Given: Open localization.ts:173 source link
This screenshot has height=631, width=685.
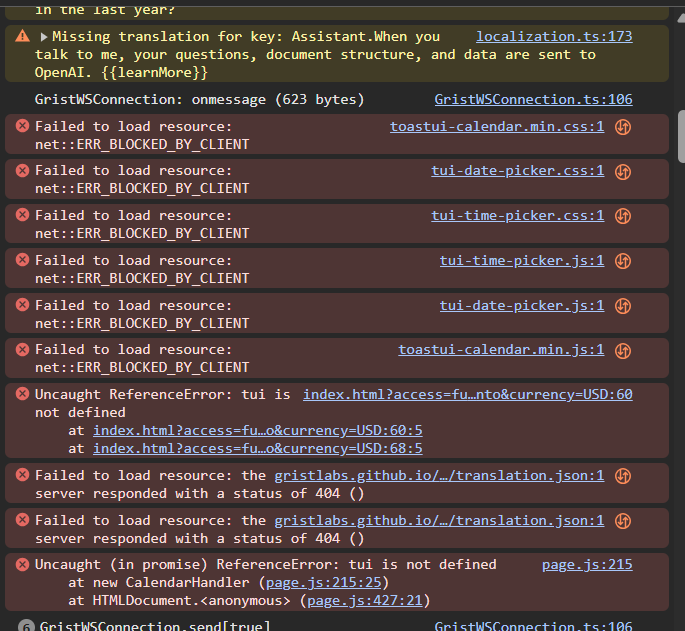Looking at the screenshot, I should 554,36.
